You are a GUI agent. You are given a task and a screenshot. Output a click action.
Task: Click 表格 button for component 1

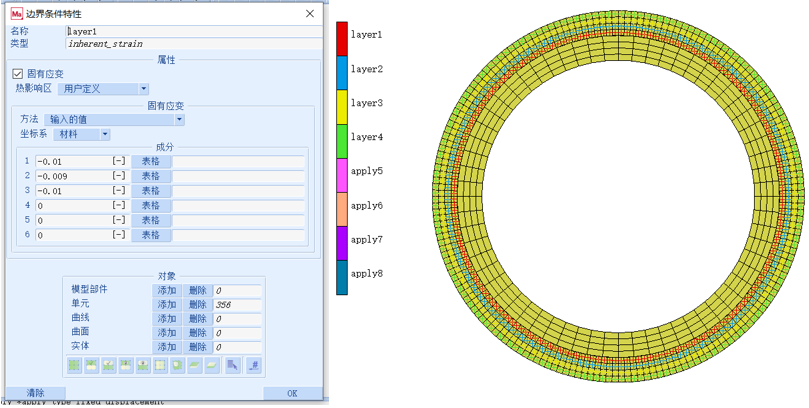coord(151,161)
